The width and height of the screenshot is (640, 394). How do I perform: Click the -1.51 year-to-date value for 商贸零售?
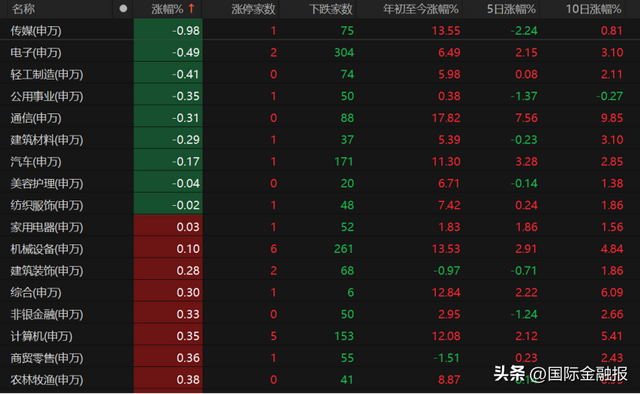(x=447, y=358)
